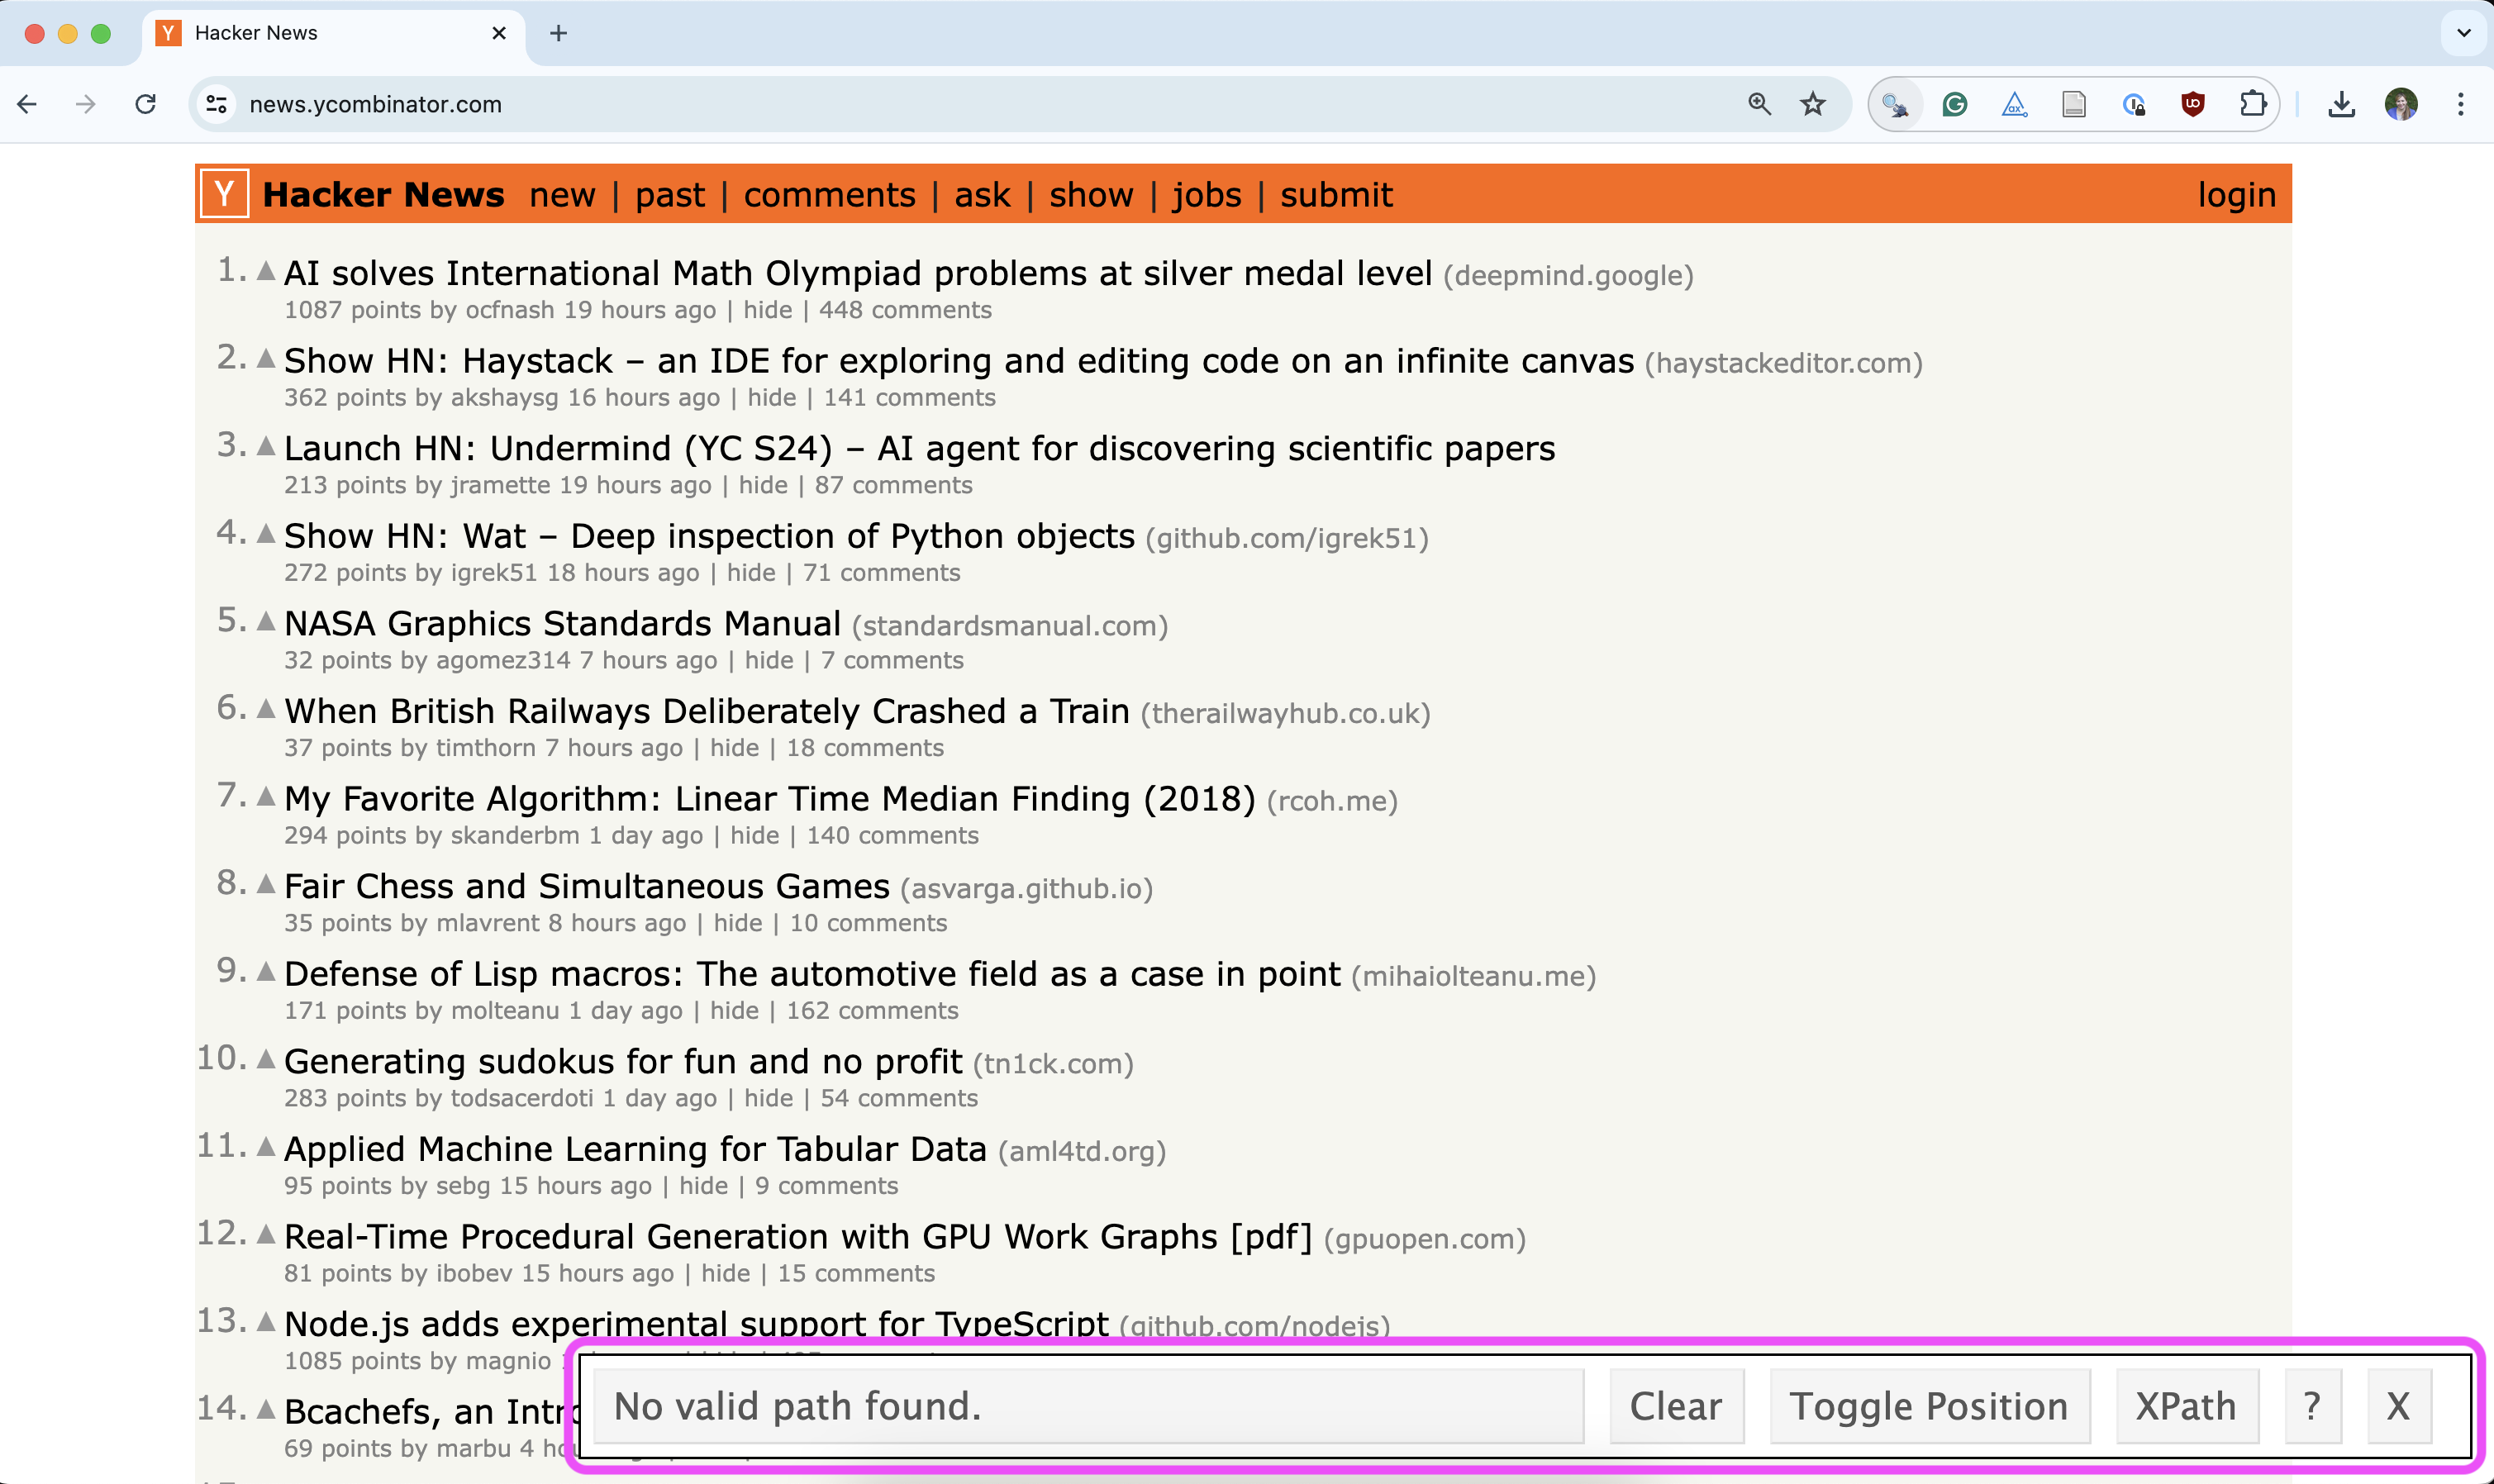2494x1484 pixels.
Task: Open the site information dropdown in address bar
Action: coord(217,104)
